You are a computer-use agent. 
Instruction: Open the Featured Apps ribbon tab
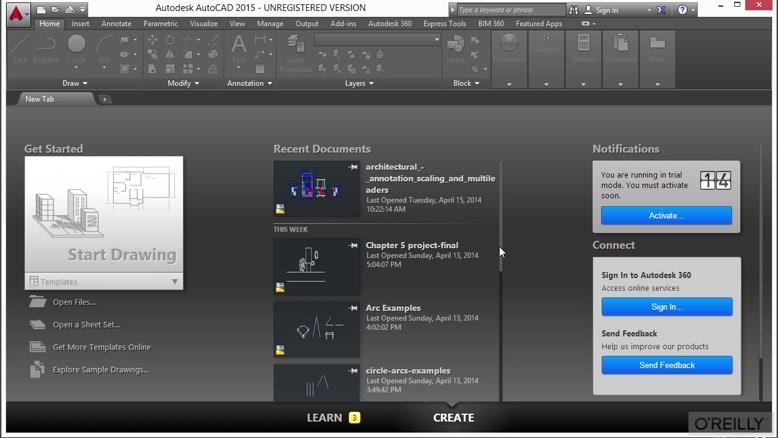(x=539, y=23)
